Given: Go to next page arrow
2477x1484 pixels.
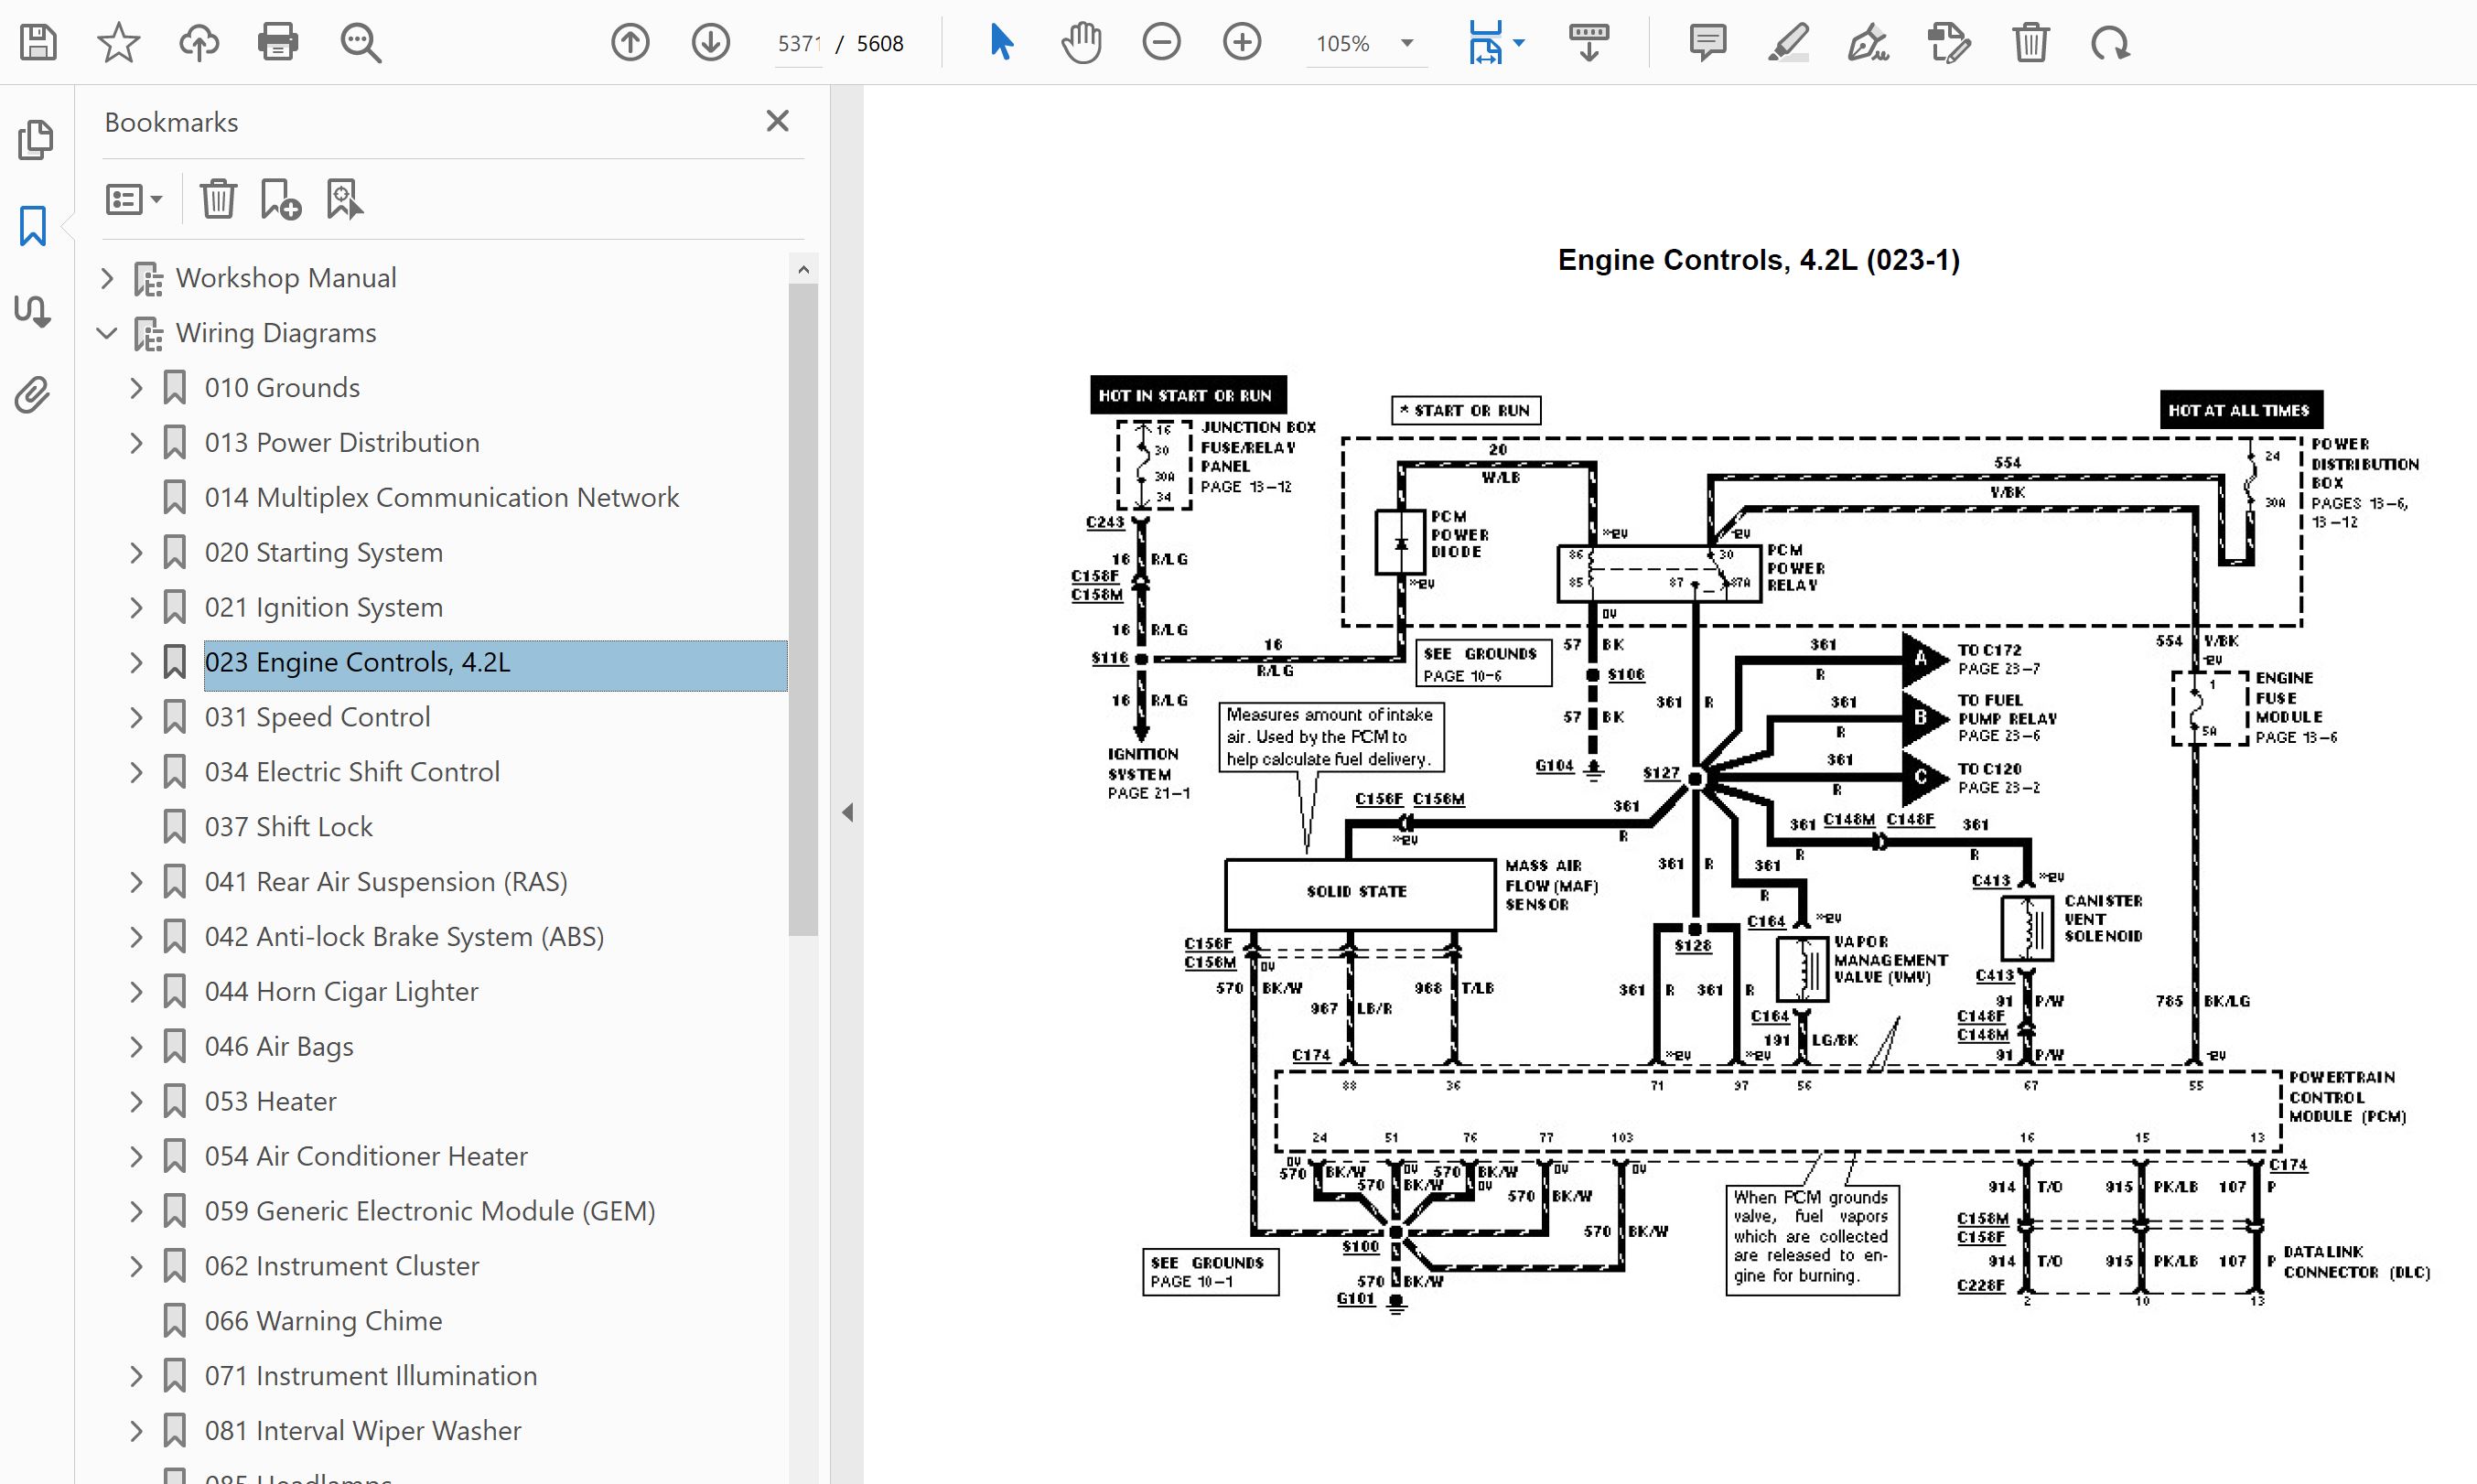Looking at the screenshot, I should [710, 43].
